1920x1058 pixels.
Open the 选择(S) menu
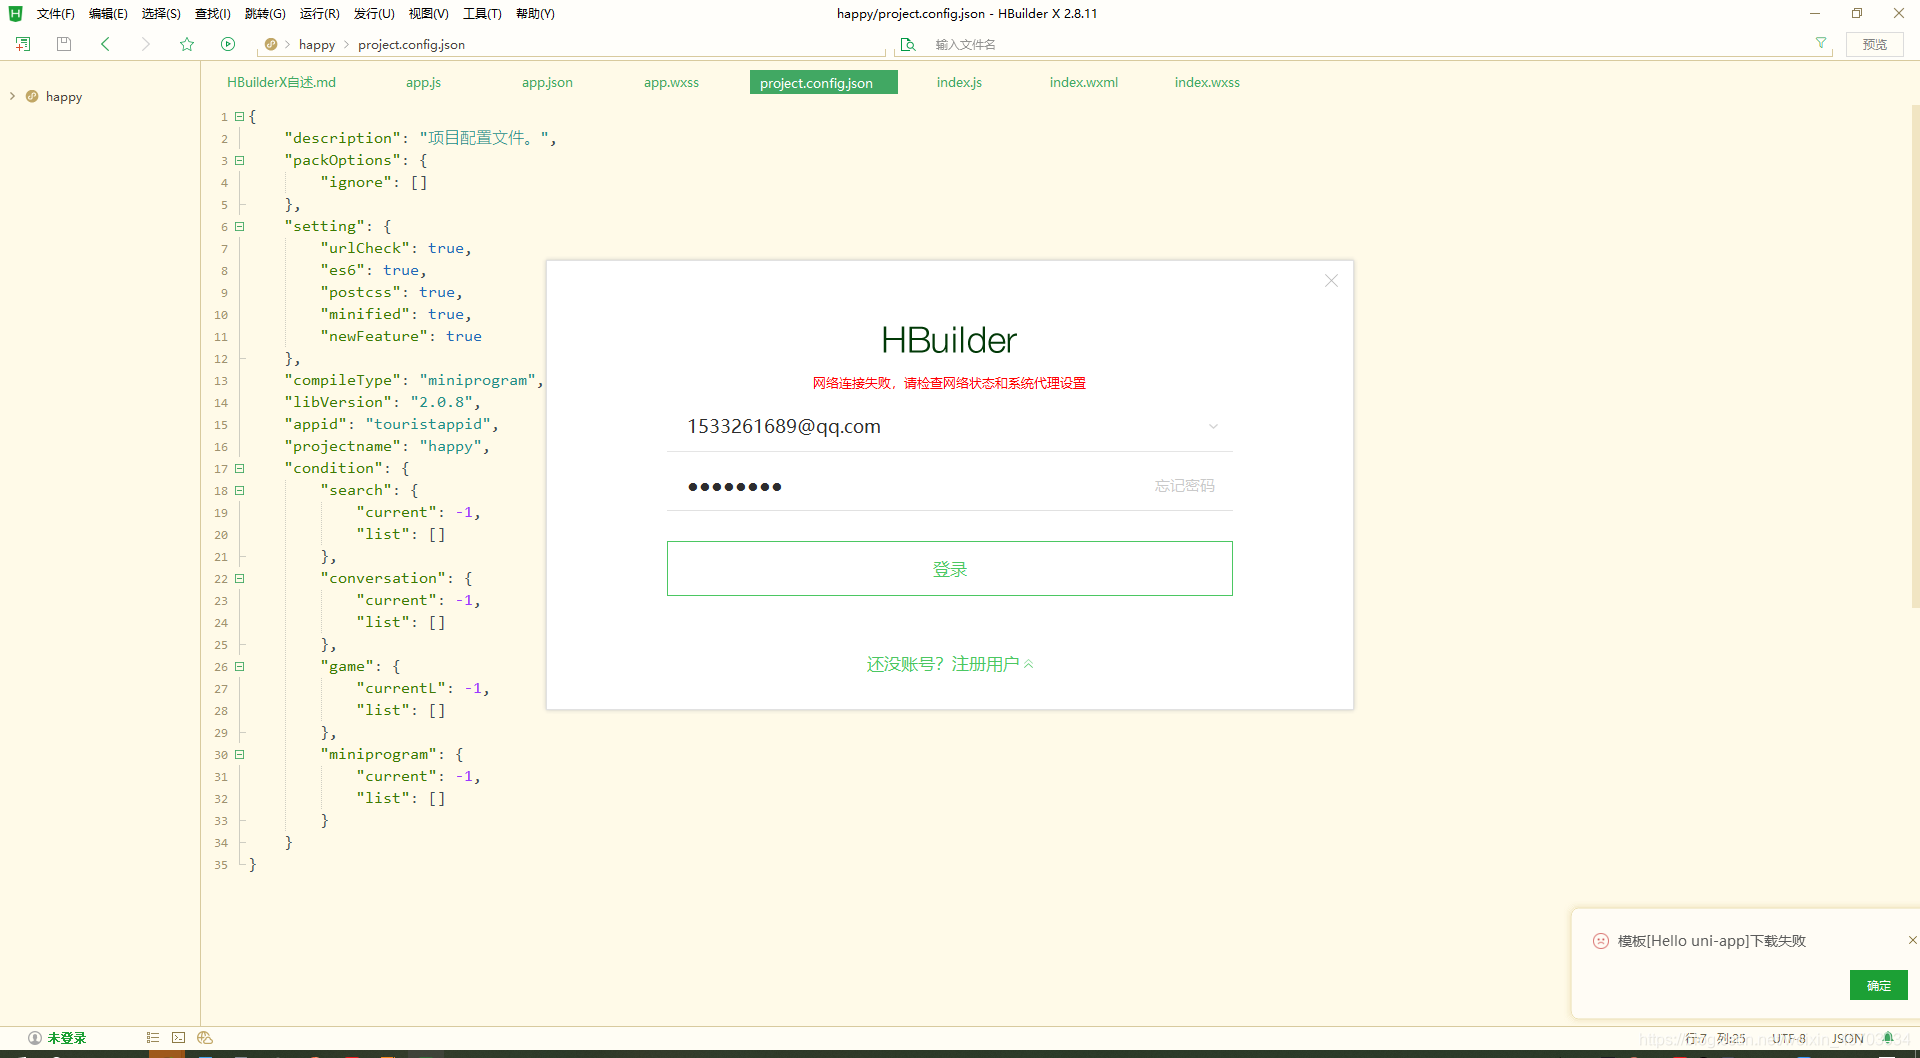pyautogui.click(x=161, y=14)
